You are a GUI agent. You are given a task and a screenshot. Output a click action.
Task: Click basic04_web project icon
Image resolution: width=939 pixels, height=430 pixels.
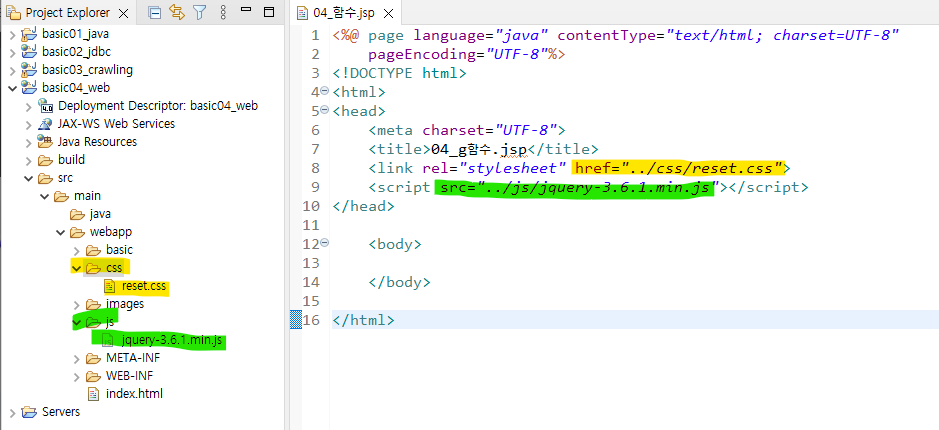(29, 88)
